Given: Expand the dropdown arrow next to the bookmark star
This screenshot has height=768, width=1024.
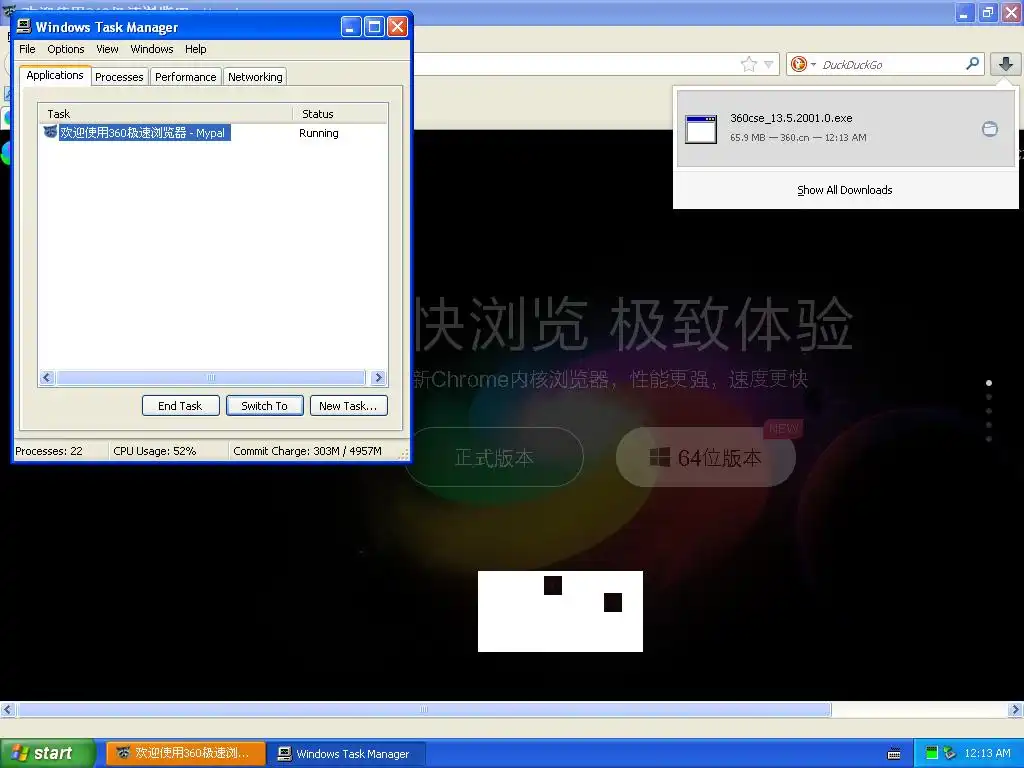Looking at the screenshot, I should click(x=769, y=65).
